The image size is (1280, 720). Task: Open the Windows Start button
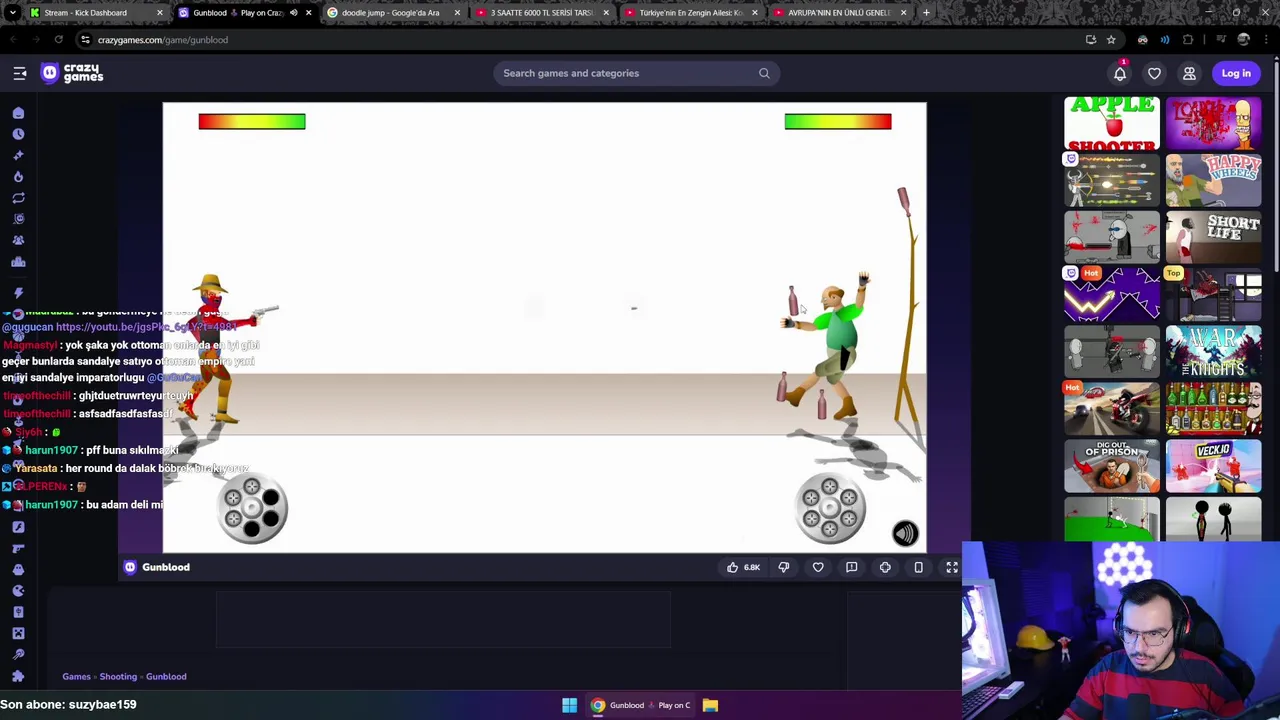click(569, 705)
